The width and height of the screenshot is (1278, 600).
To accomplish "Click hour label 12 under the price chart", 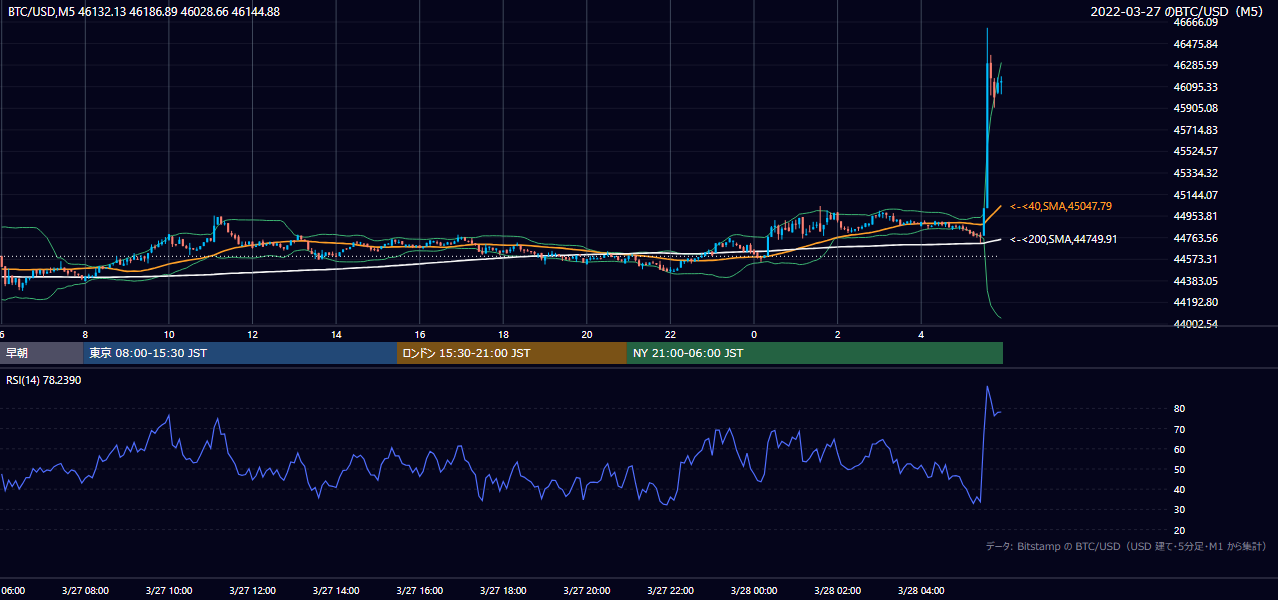I will 253,335.
